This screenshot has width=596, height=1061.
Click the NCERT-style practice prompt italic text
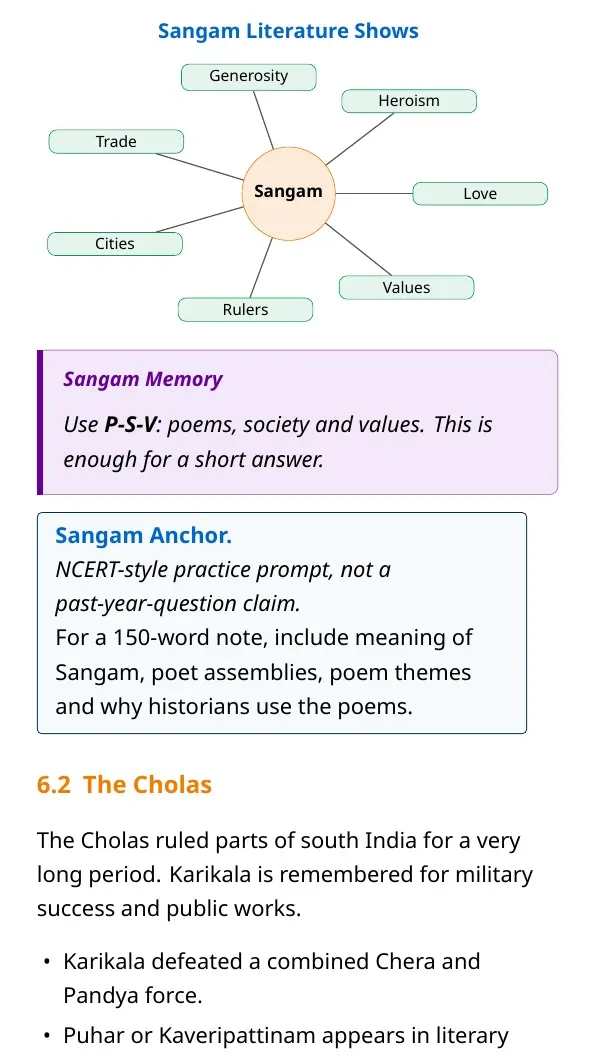pyautogui.click(x=223, y=587)
